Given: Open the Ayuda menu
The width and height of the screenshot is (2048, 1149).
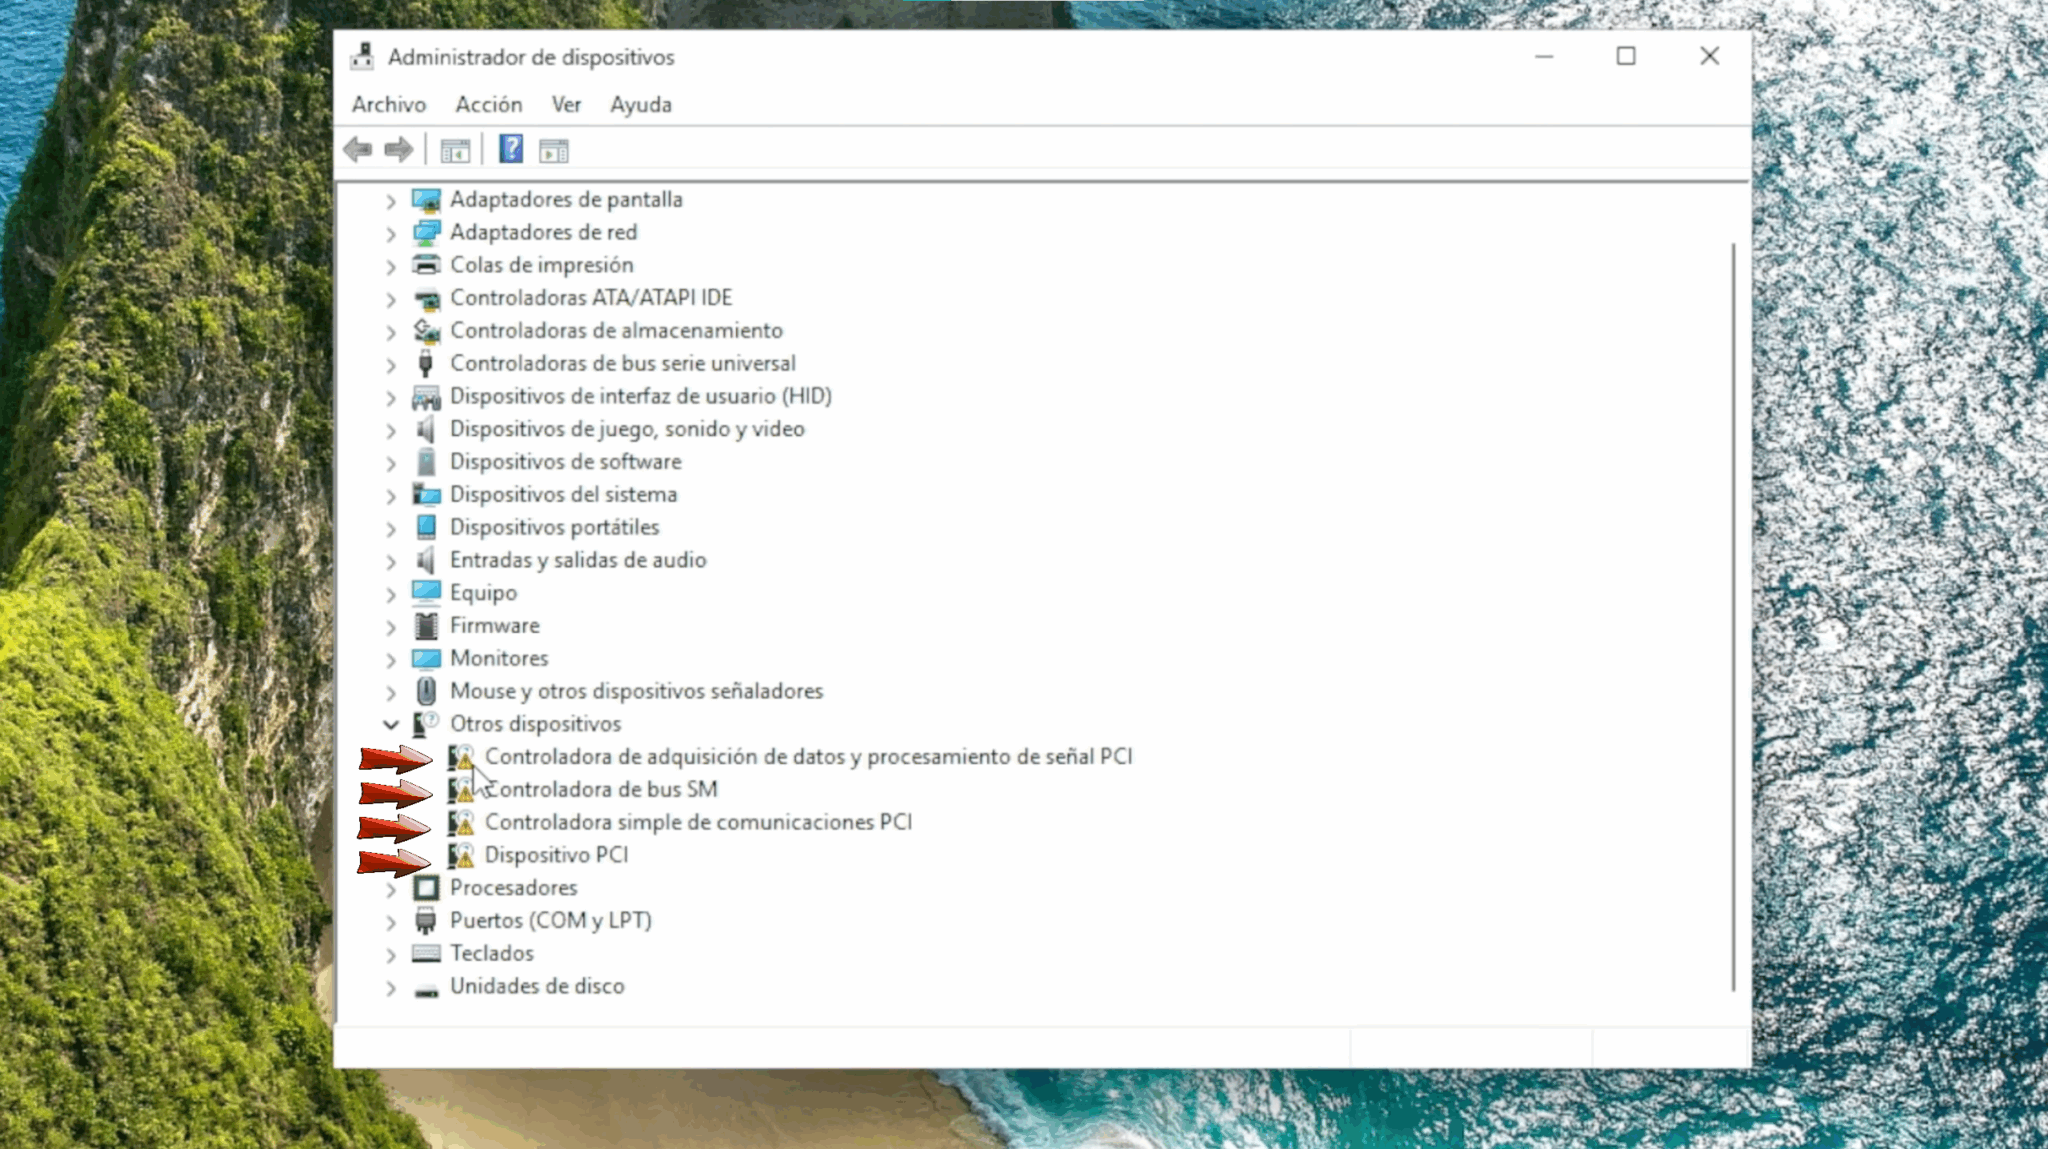Looking at the screenshot, I should tap(640, 104).
